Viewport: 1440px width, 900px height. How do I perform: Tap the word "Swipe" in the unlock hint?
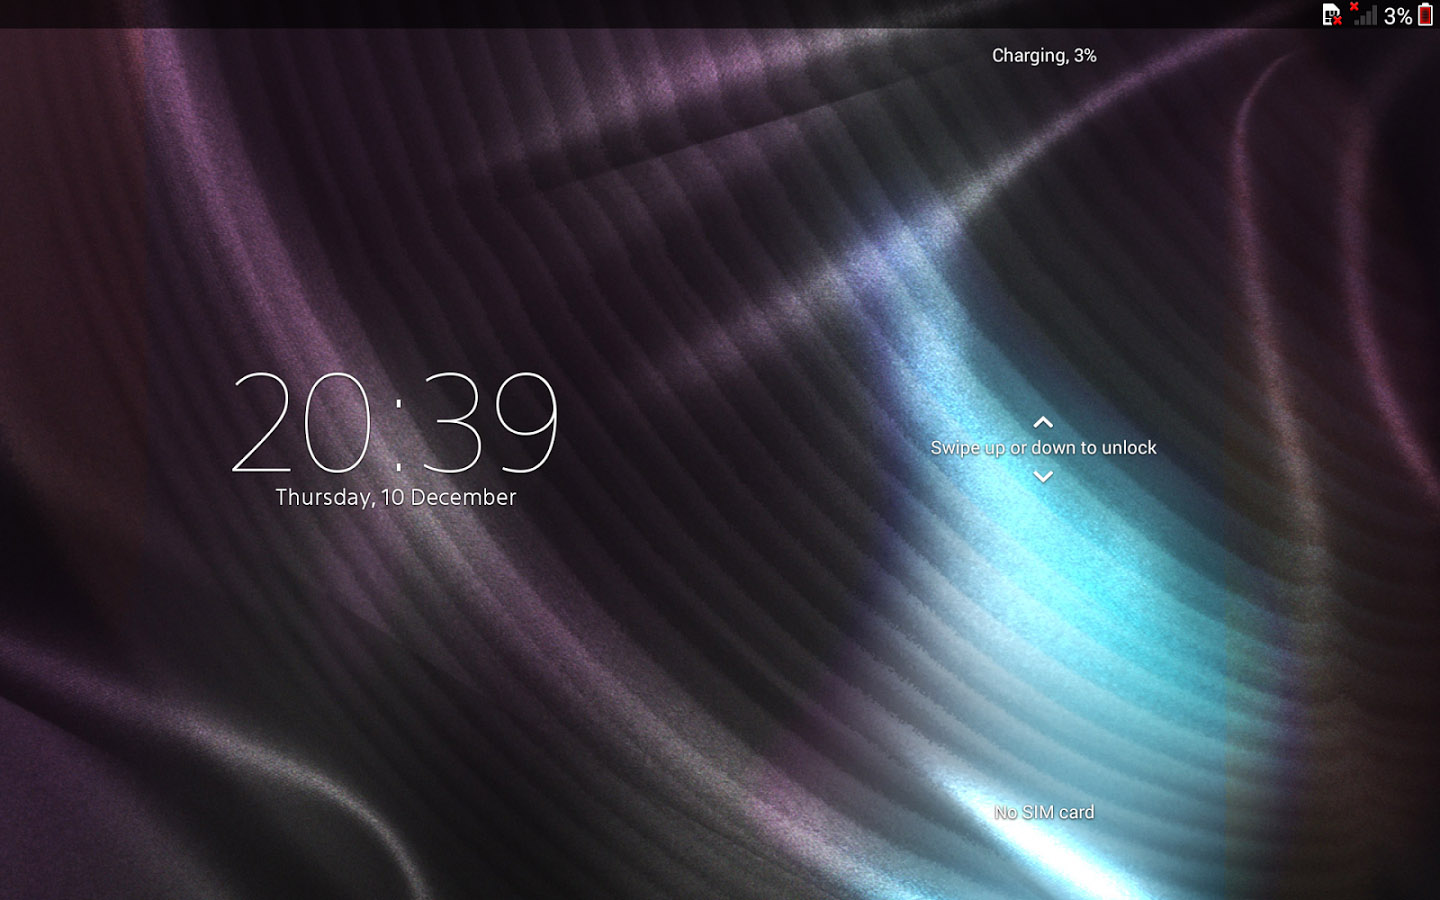click(955, 448)
